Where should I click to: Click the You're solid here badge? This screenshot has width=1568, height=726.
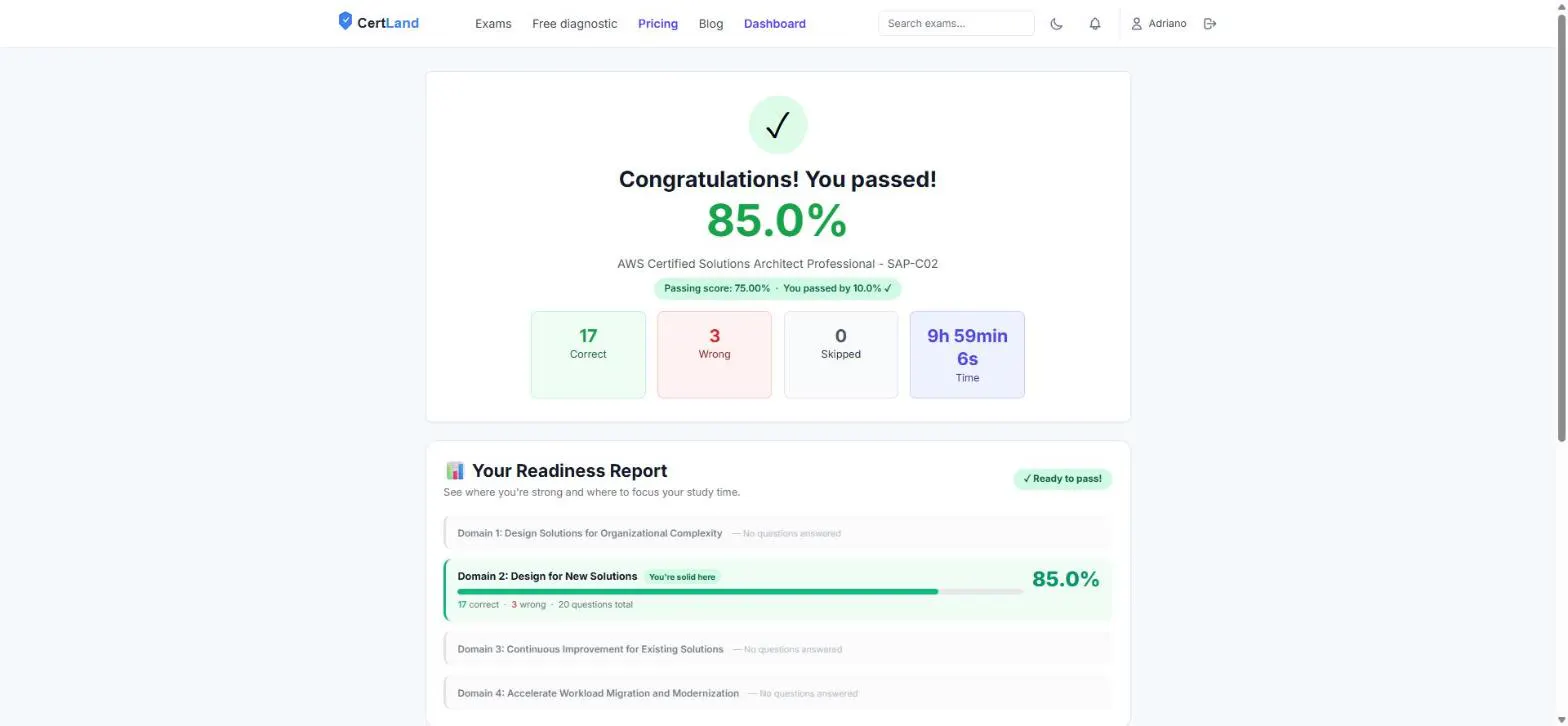(683, 577)
